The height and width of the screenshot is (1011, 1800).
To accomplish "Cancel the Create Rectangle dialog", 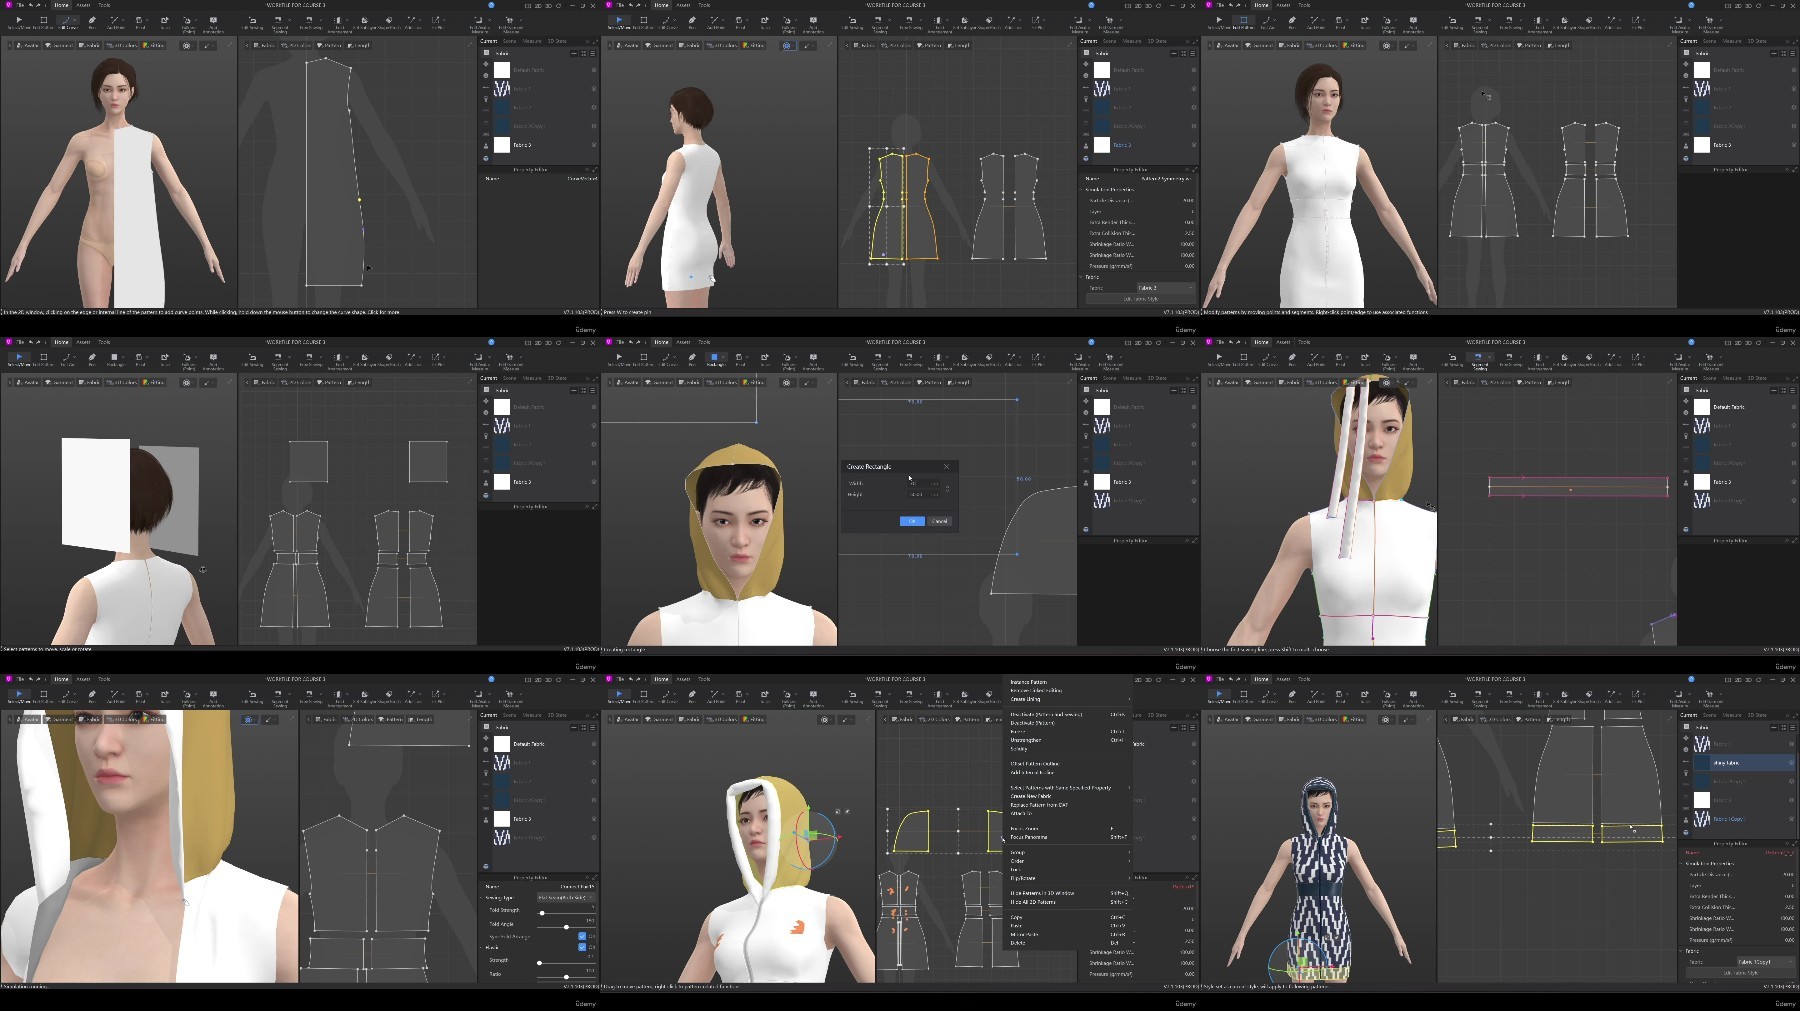I will pyautogui.click(x=939, y=521).
